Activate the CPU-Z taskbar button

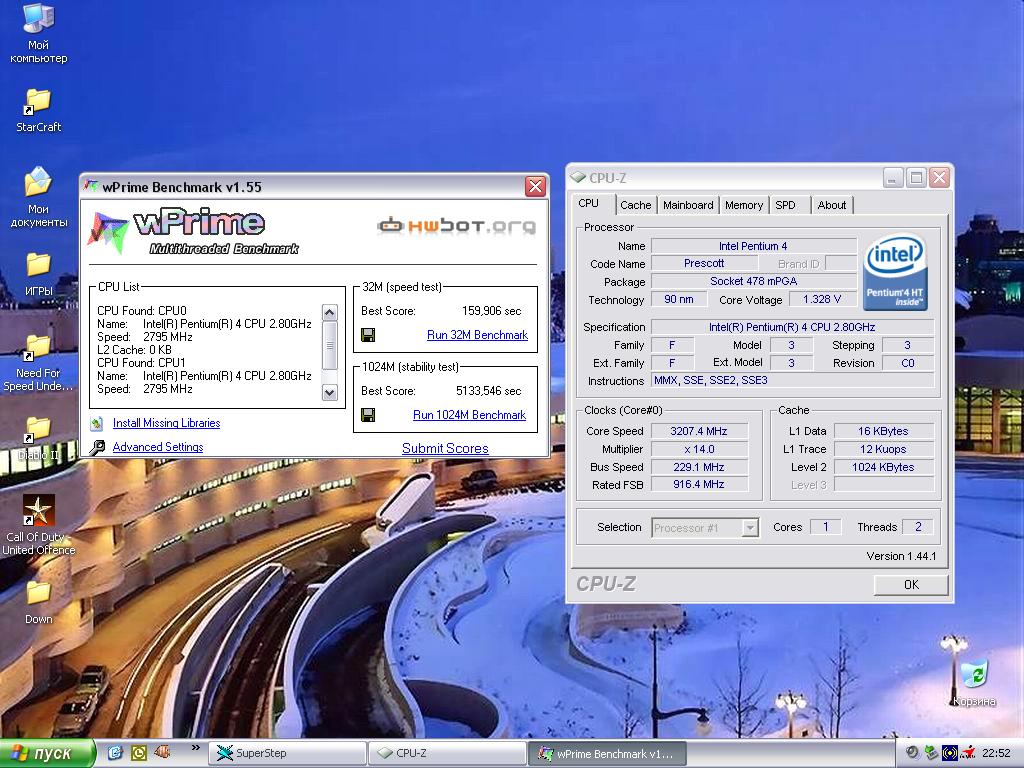pyautogui.click(x=447, y=753)
